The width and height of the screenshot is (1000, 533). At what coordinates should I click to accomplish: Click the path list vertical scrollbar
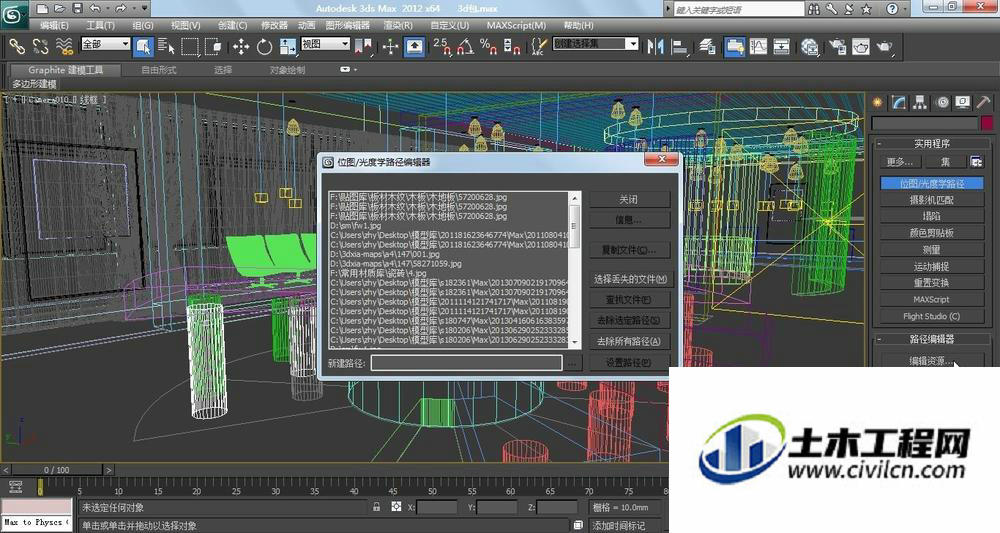pyautogui.click(x=575, y=270)
